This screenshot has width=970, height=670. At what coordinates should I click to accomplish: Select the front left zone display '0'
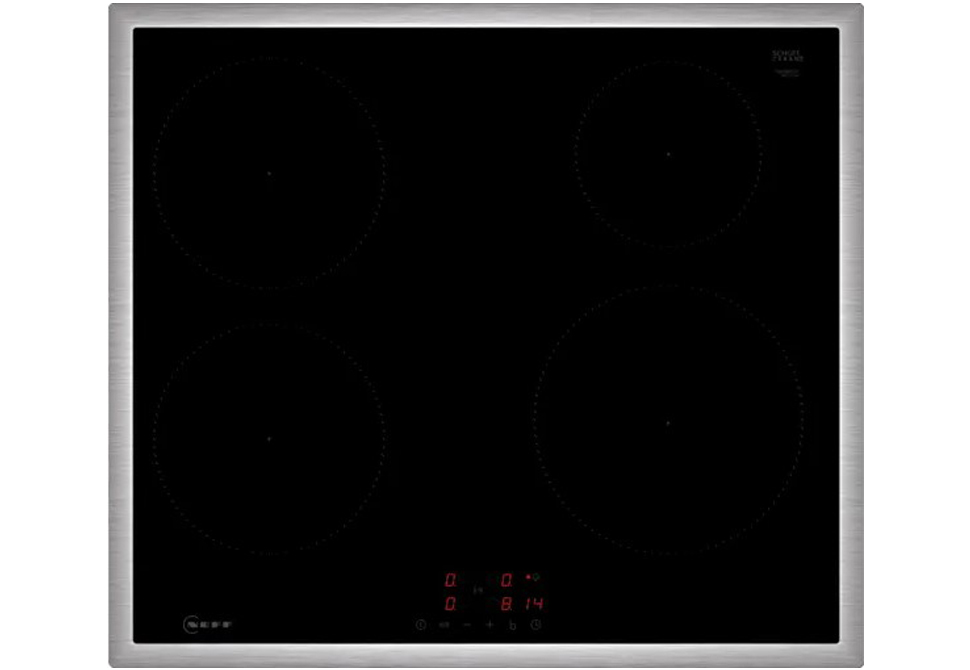point(451,603)
